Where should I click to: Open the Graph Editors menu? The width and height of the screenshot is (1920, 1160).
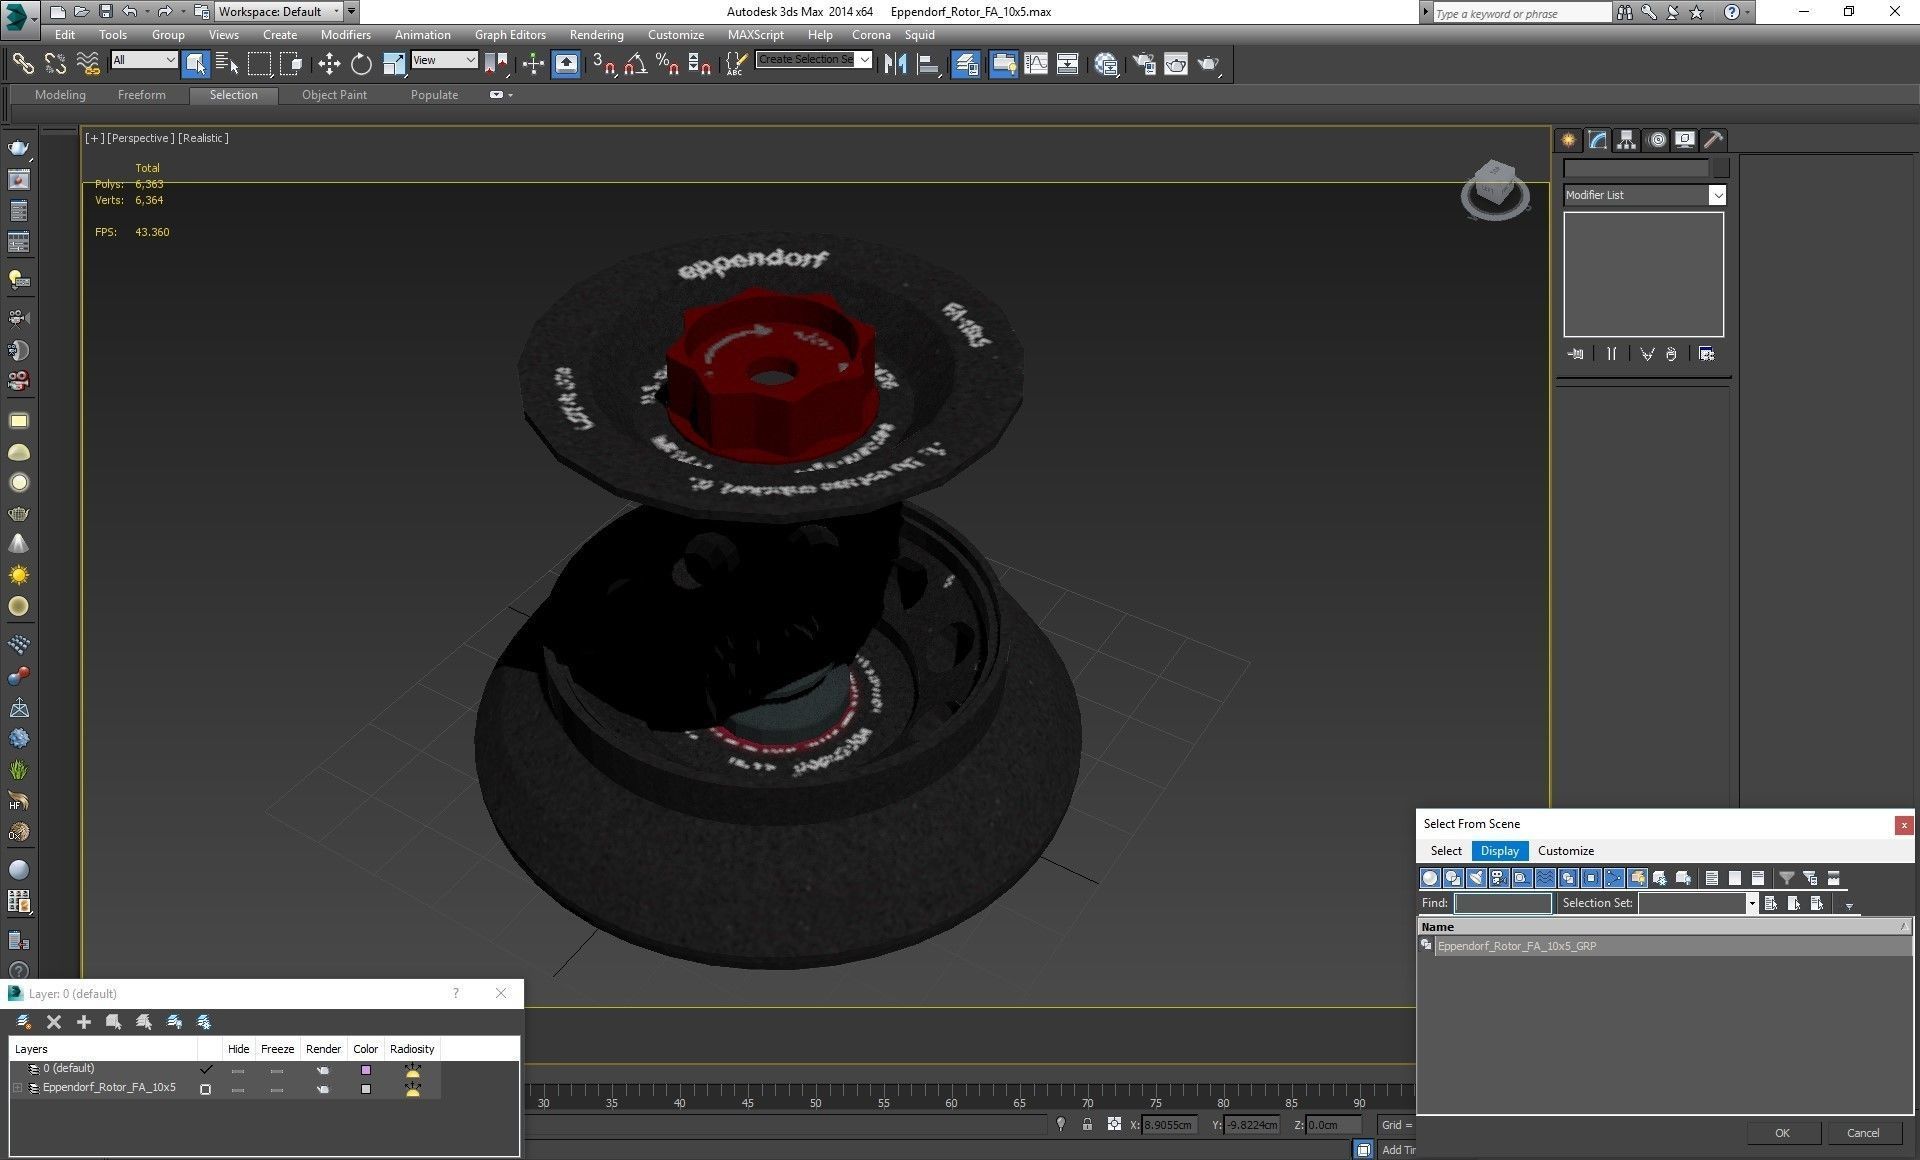[510, 35]
